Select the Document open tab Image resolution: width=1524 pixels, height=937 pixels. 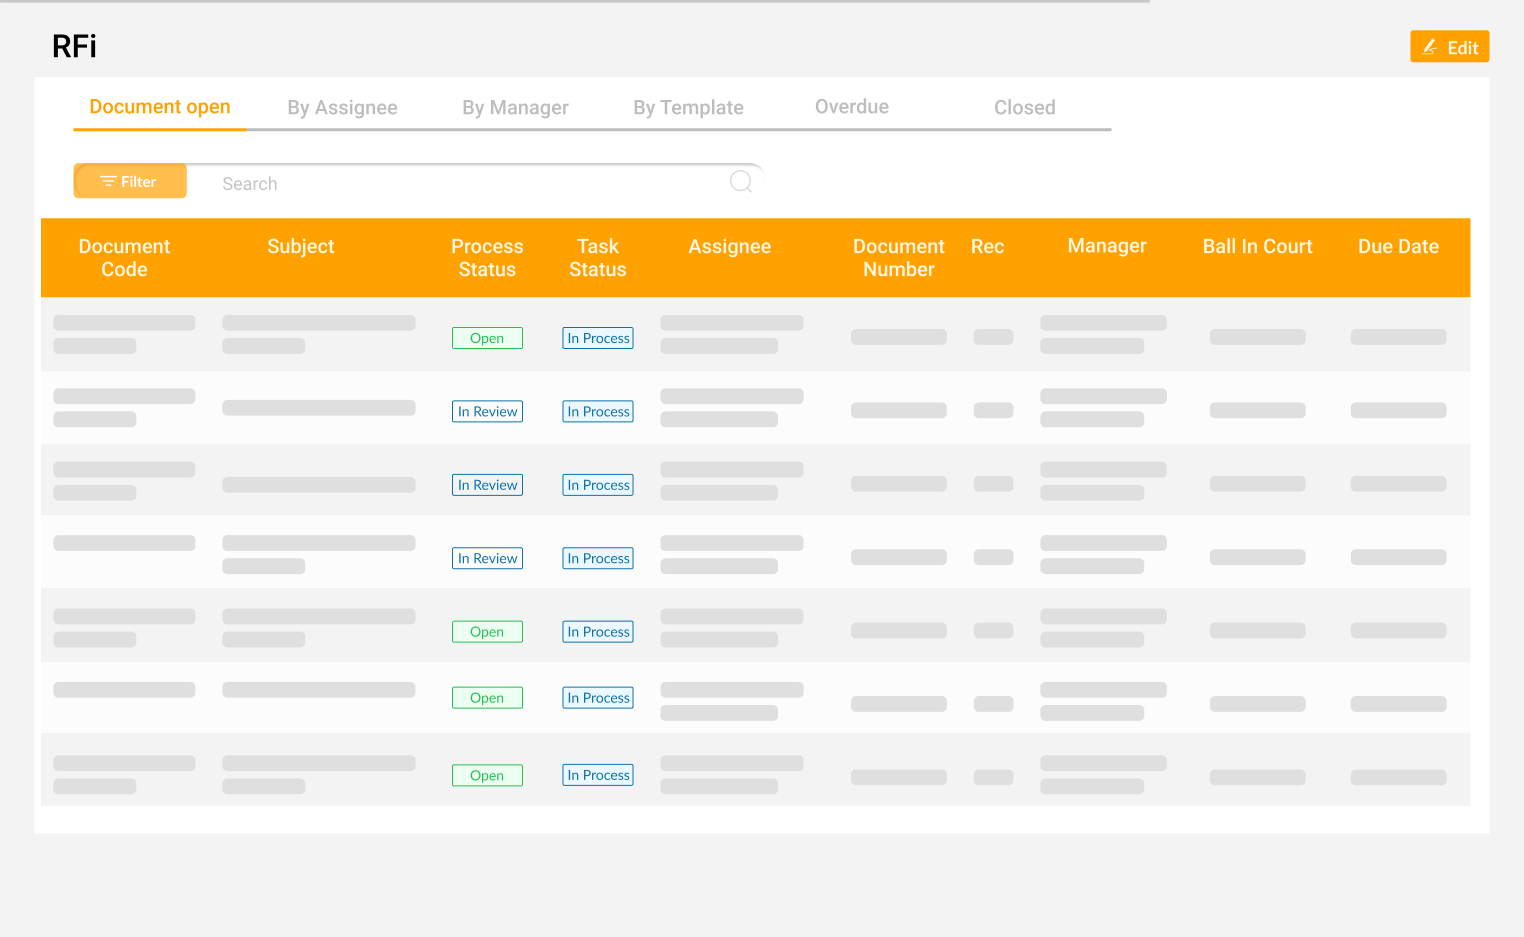pyautogui.click(x=160, y=107)
